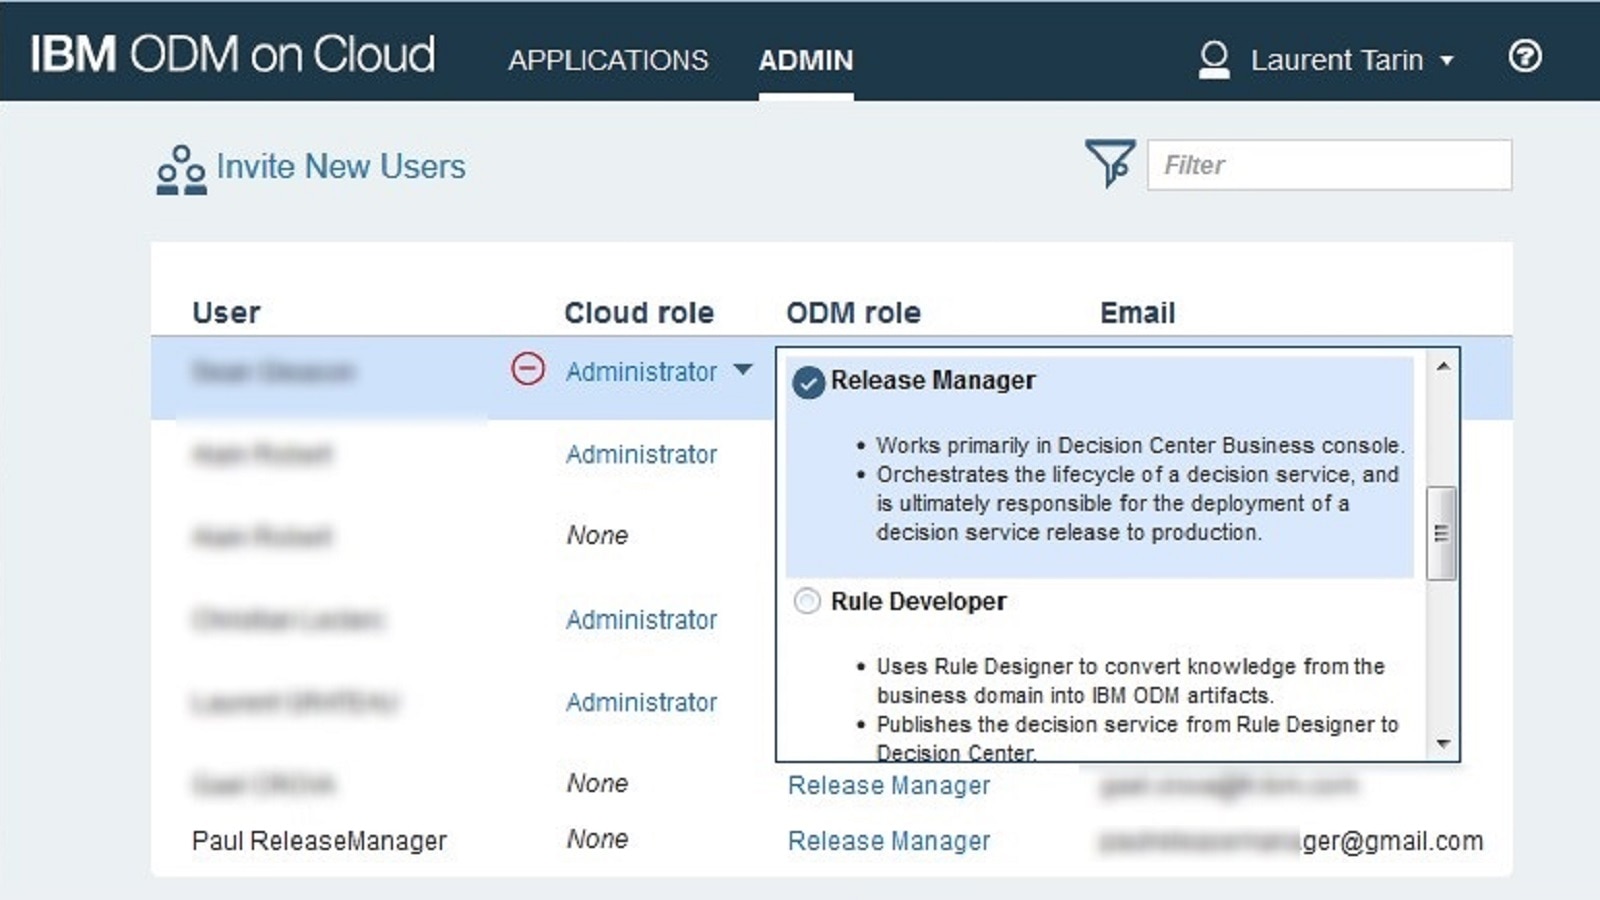Open the Administrator cloud role dropdown
This screenshot has width=1600, height=900.
coord(742,371)
